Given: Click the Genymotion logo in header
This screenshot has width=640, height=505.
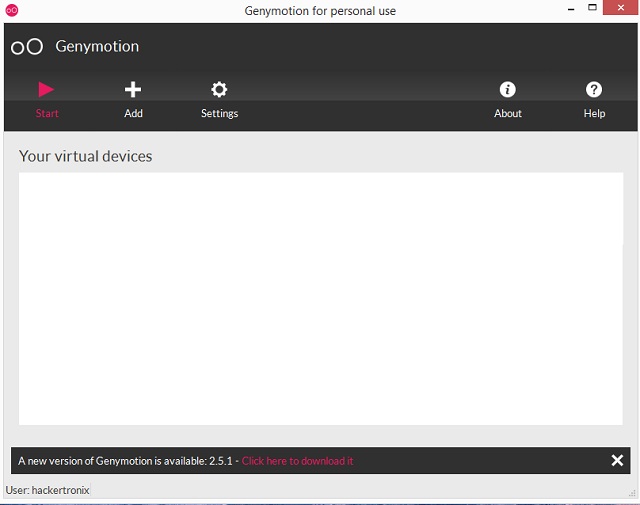Looking at the screenshot, I should [27, 47].
